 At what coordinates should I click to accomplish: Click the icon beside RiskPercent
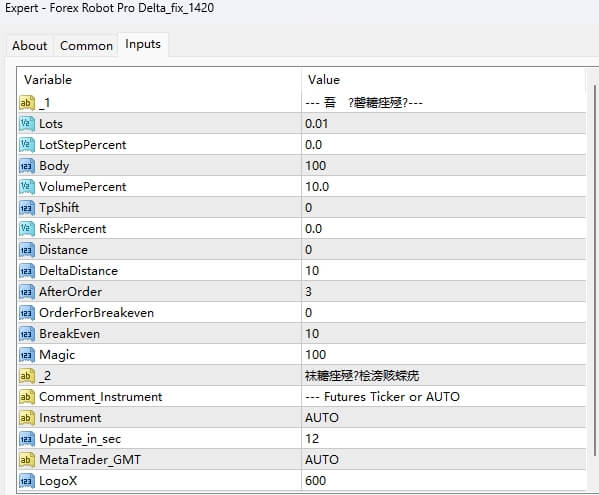click(27, 229)
